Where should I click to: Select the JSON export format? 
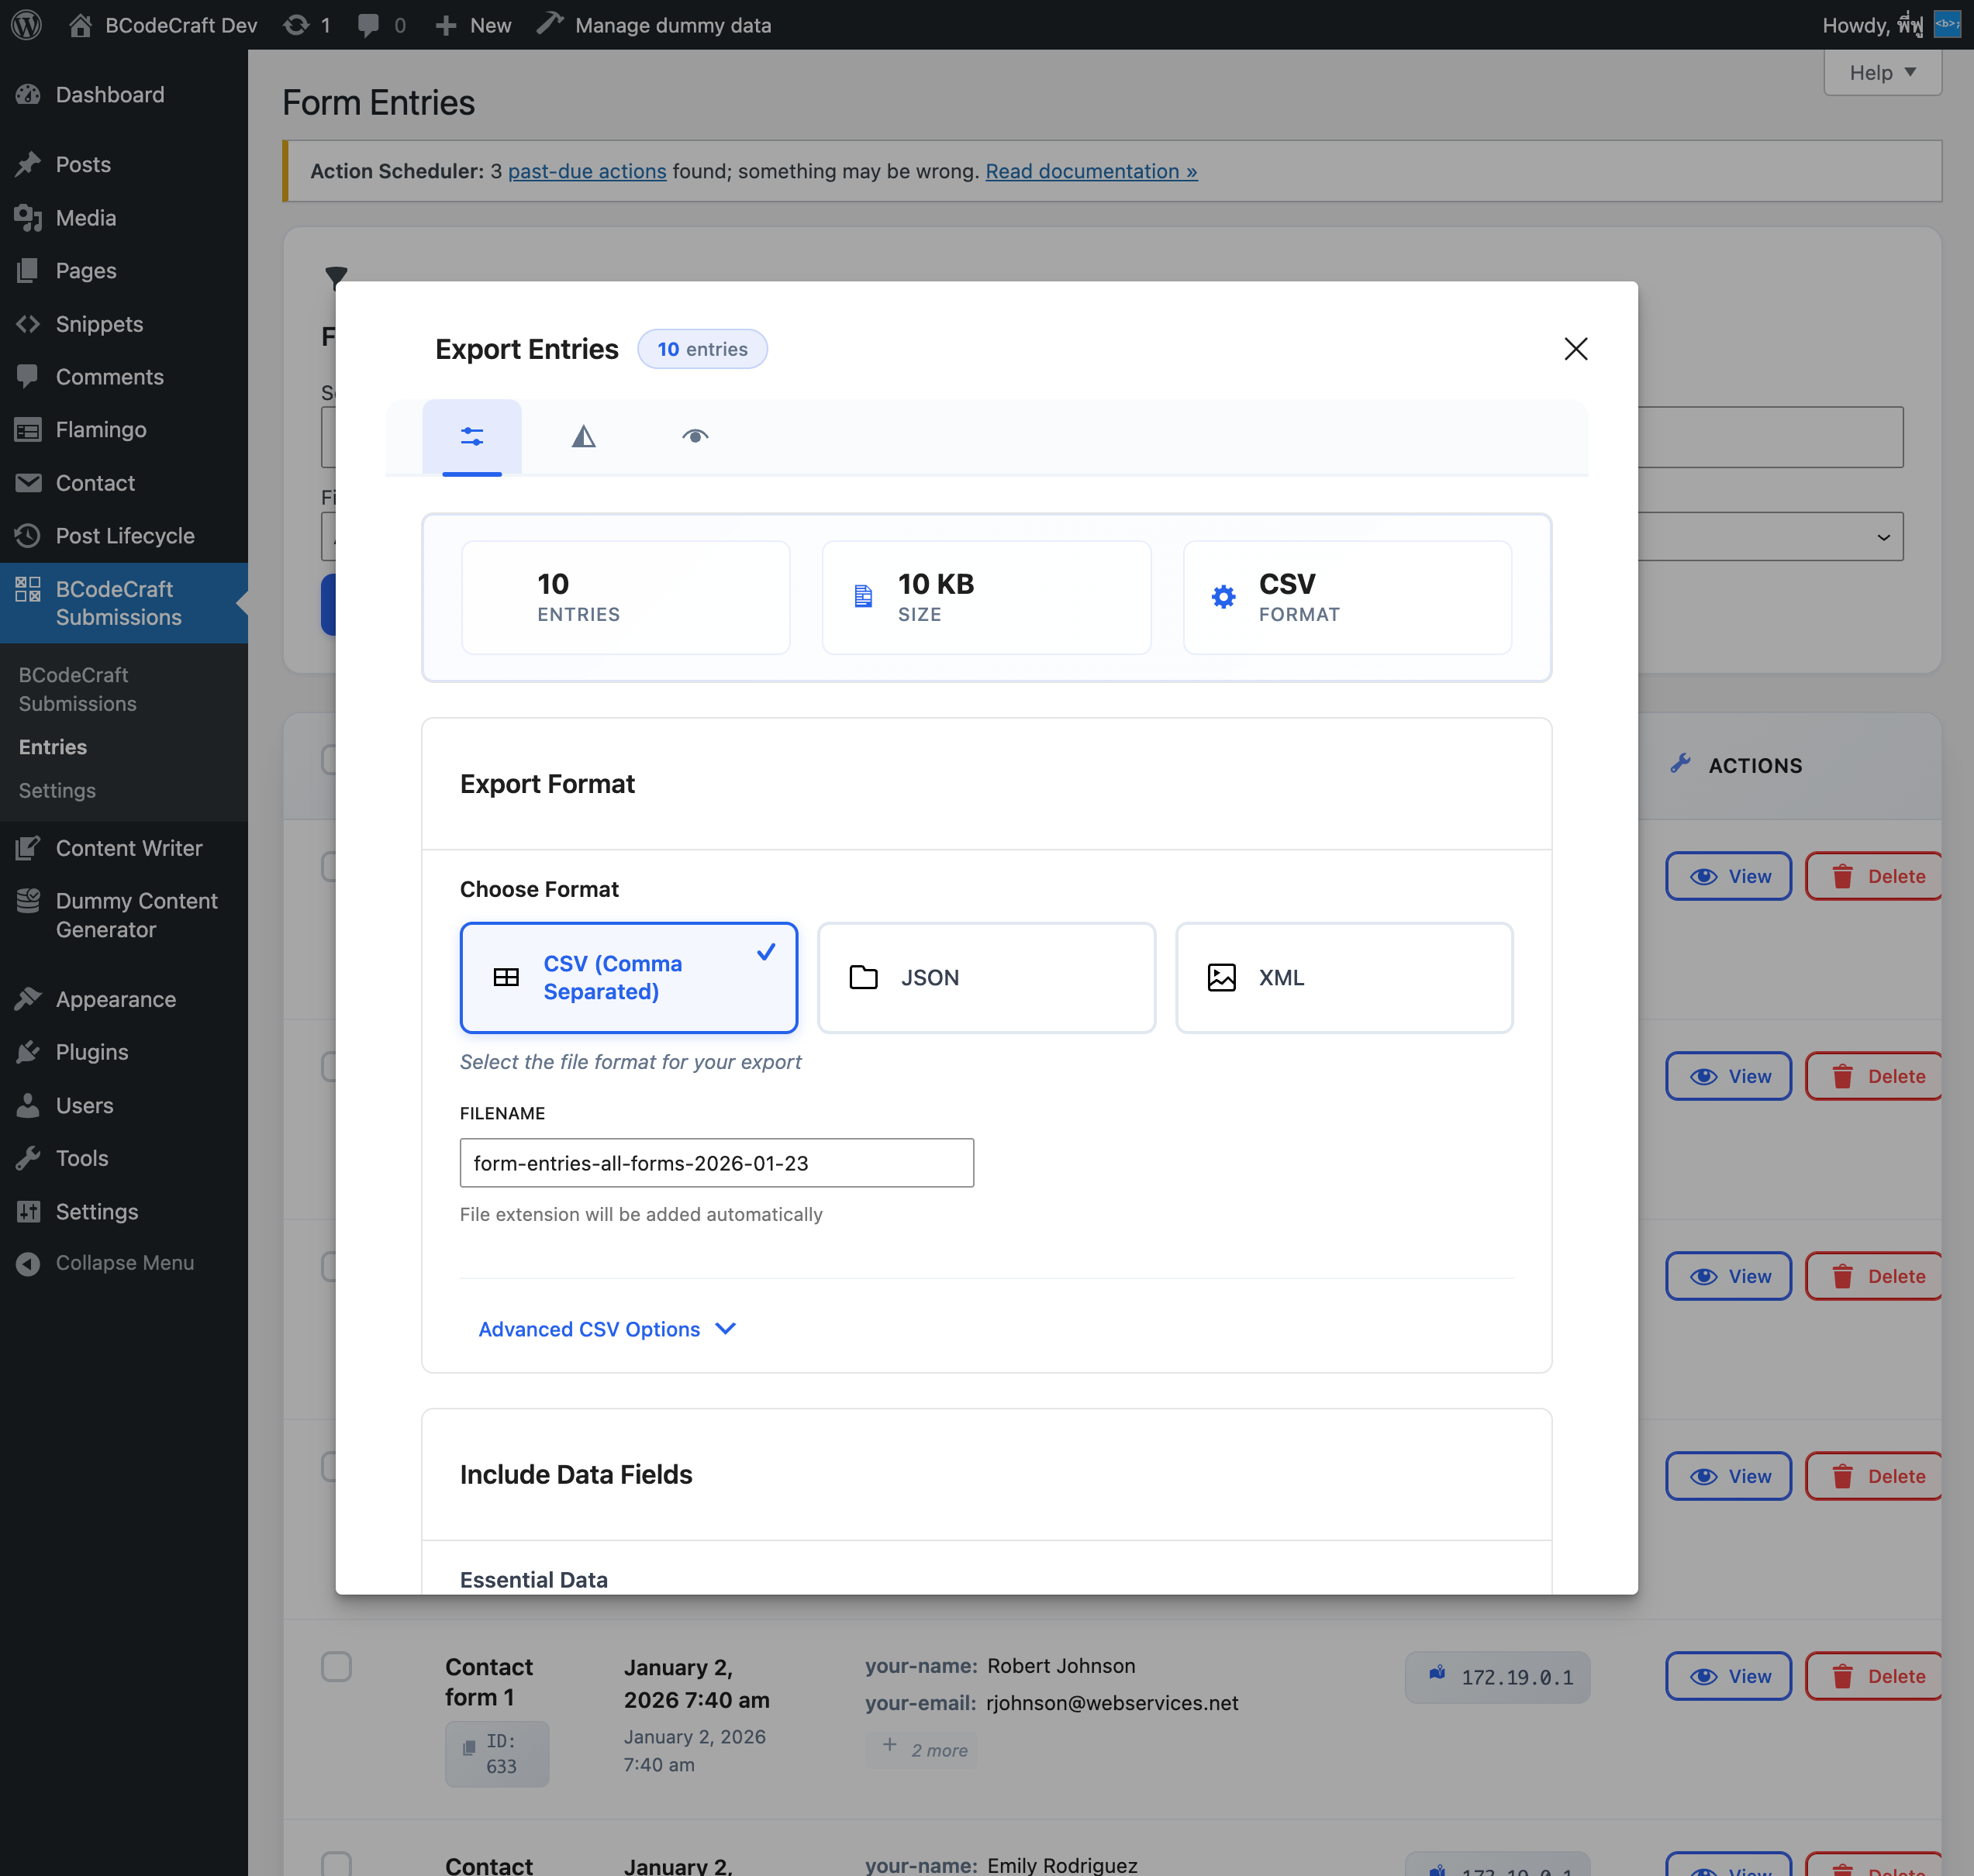tap(987, 977)
